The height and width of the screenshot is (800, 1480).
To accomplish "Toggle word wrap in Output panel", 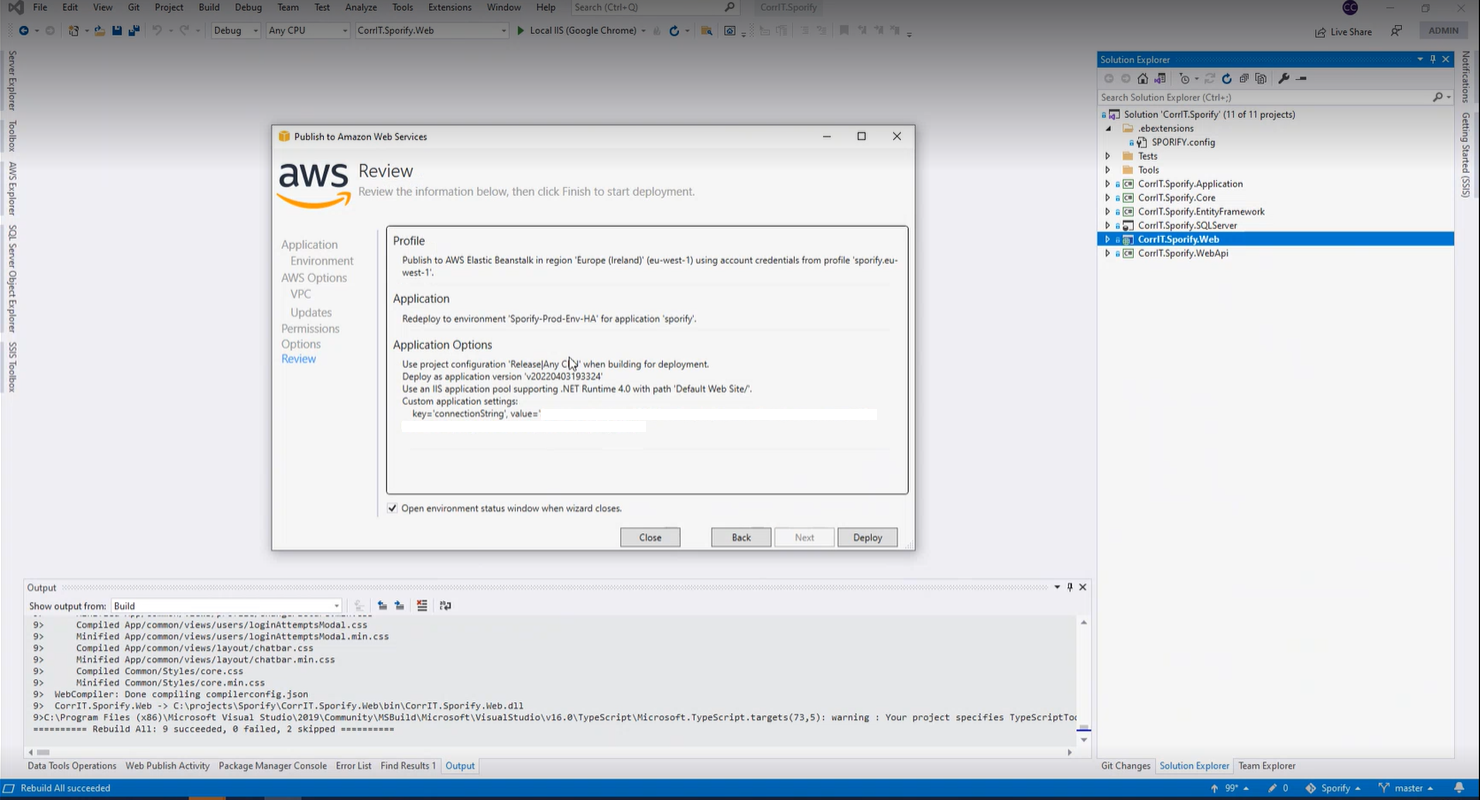I will (x=445, y=605).
